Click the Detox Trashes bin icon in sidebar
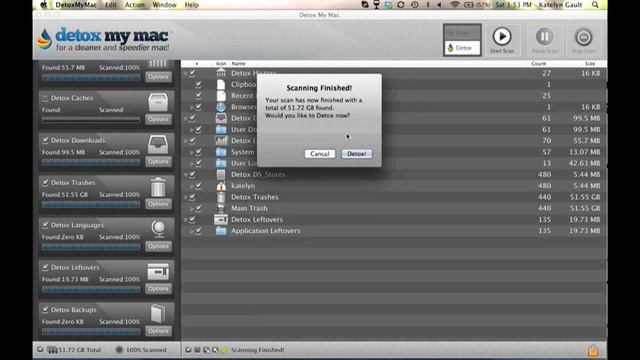 point(158,187)
